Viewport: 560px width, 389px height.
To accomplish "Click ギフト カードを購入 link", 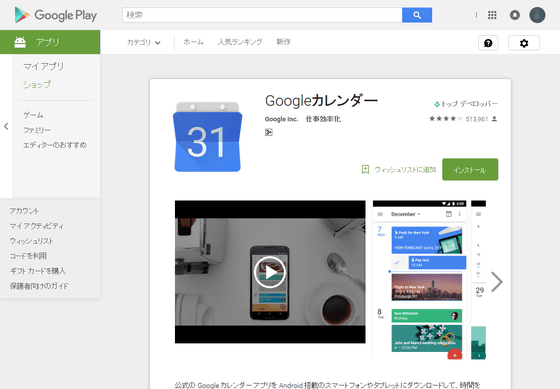I will [38, 271].
